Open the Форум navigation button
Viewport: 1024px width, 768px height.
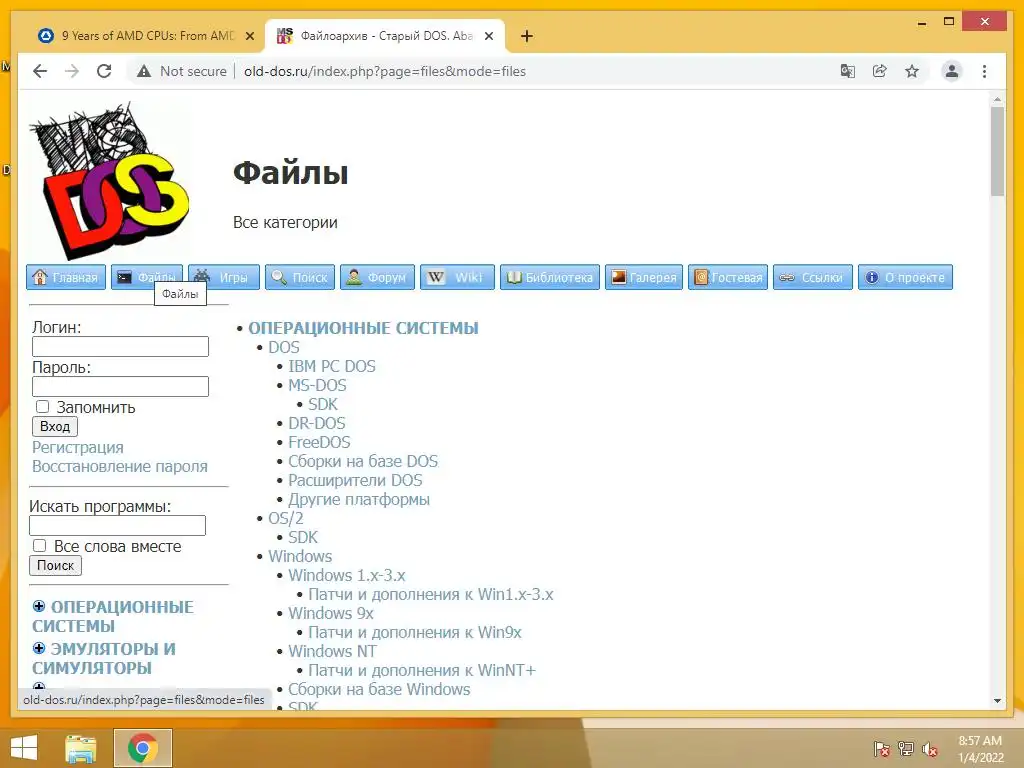tap(377, 277)
